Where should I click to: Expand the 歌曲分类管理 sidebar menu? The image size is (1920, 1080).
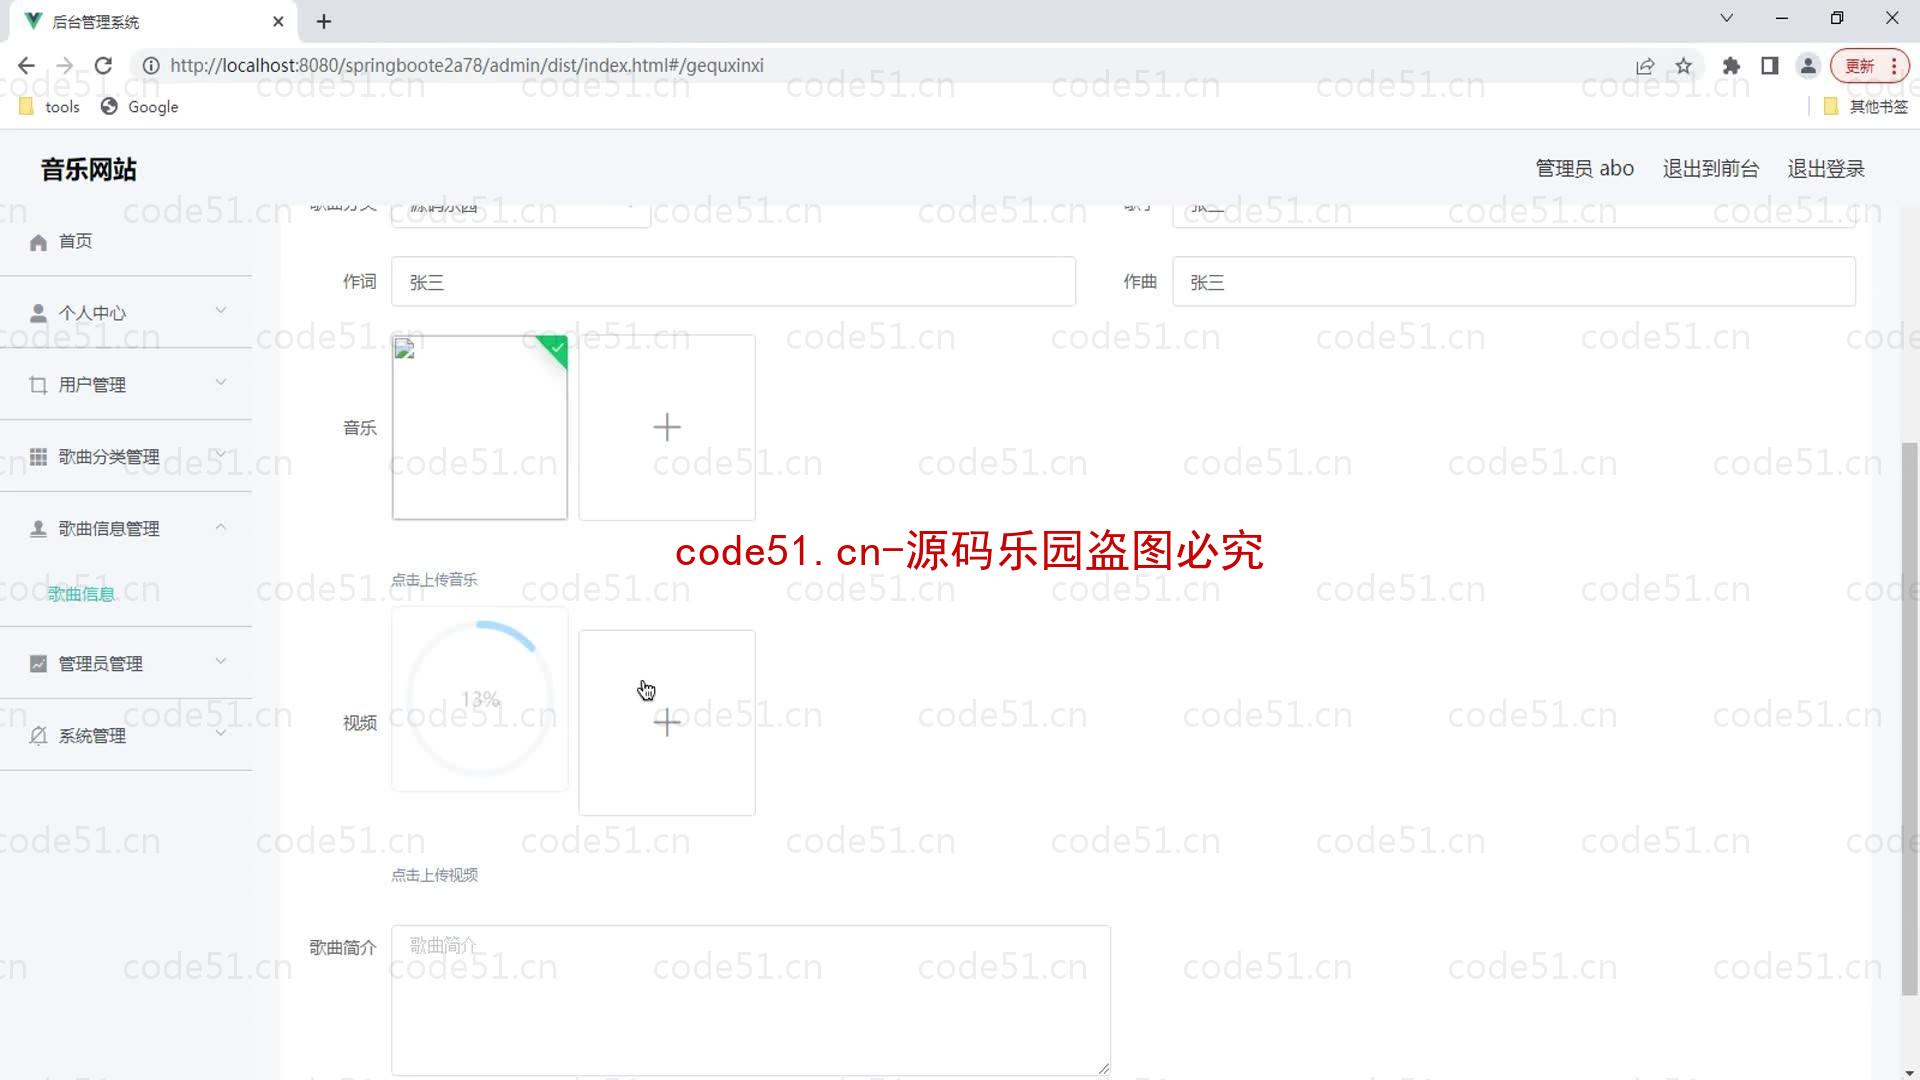[126, 457]
